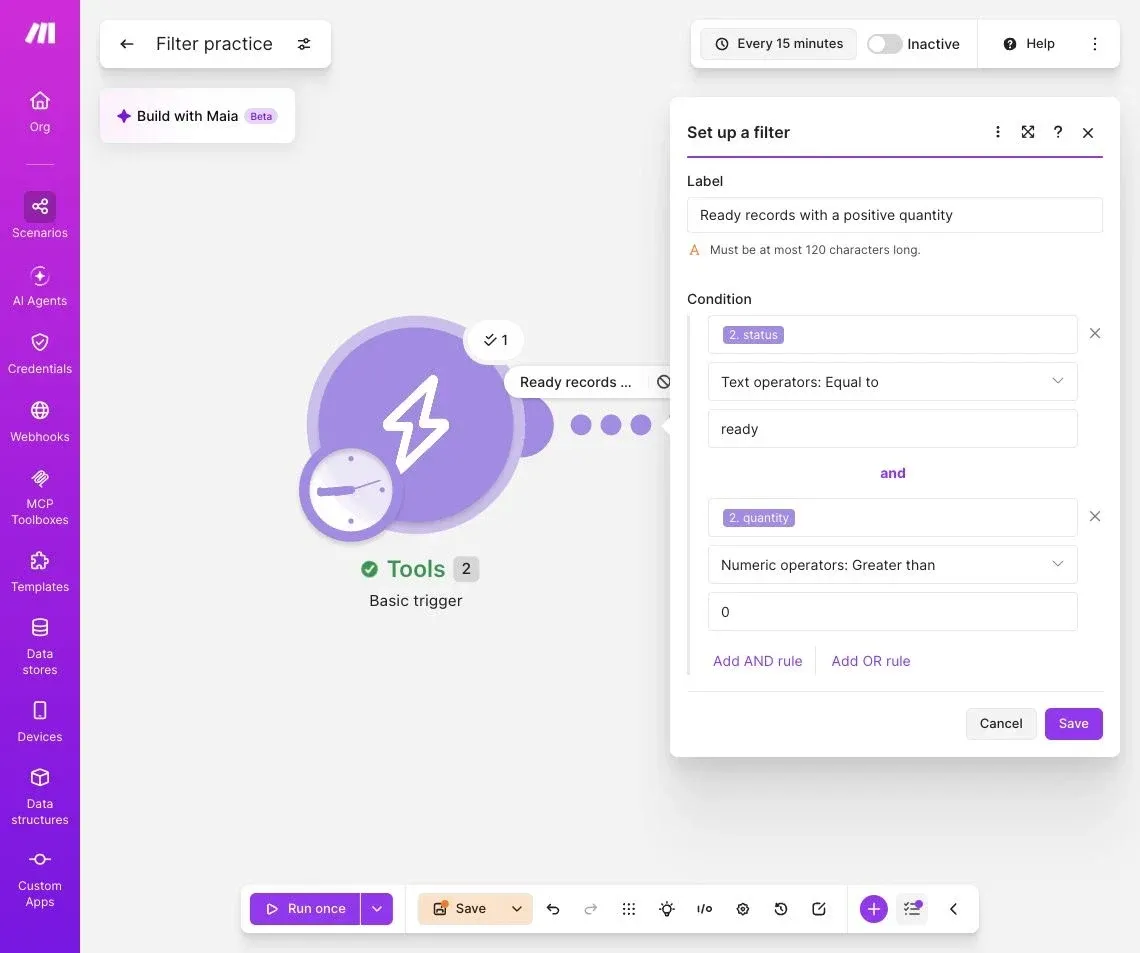Image resolution: width=1140 pixels, height=953 pixels.
Task: Click the lightbulb explain flow icon
Action: click(667, 909)
